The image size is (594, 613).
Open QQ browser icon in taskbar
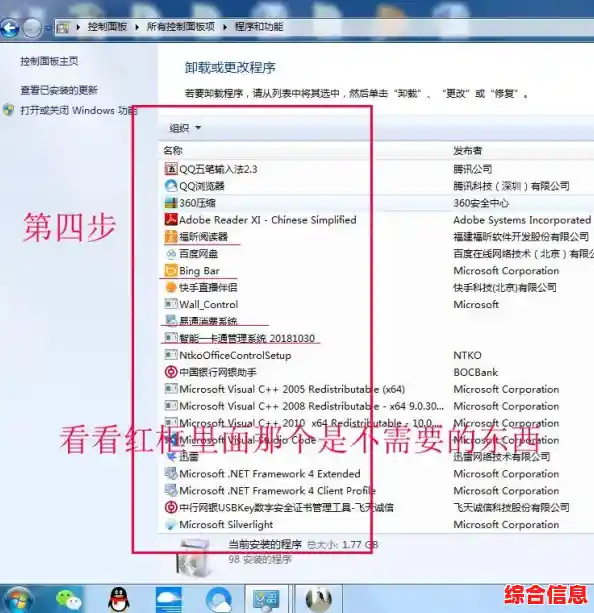(219, 600)
